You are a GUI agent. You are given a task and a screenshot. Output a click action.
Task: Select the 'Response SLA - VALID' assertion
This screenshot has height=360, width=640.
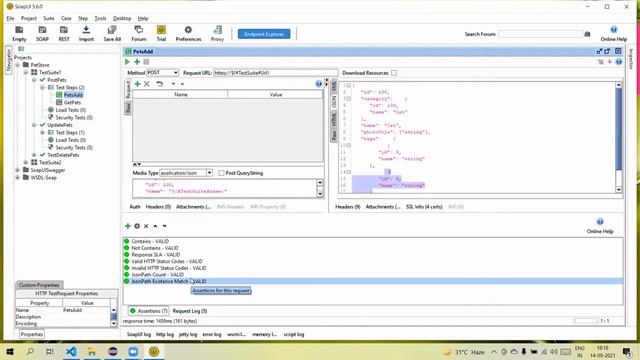(156, 255)
